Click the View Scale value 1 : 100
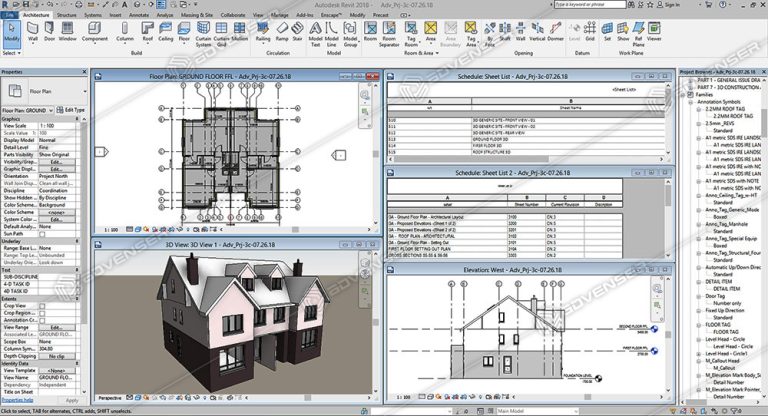 tap(57, 126)
